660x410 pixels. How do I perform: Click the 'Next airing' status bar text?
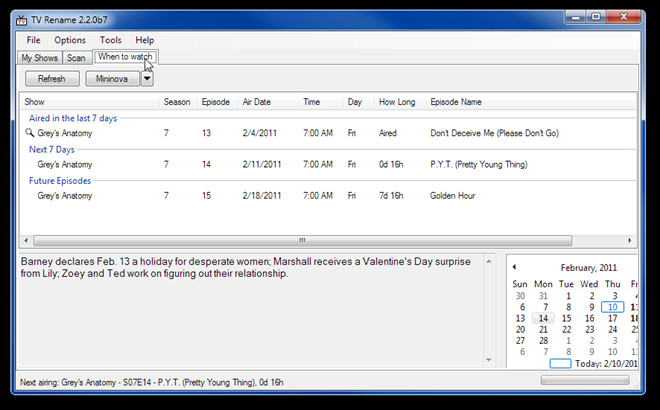click(152, 382)
